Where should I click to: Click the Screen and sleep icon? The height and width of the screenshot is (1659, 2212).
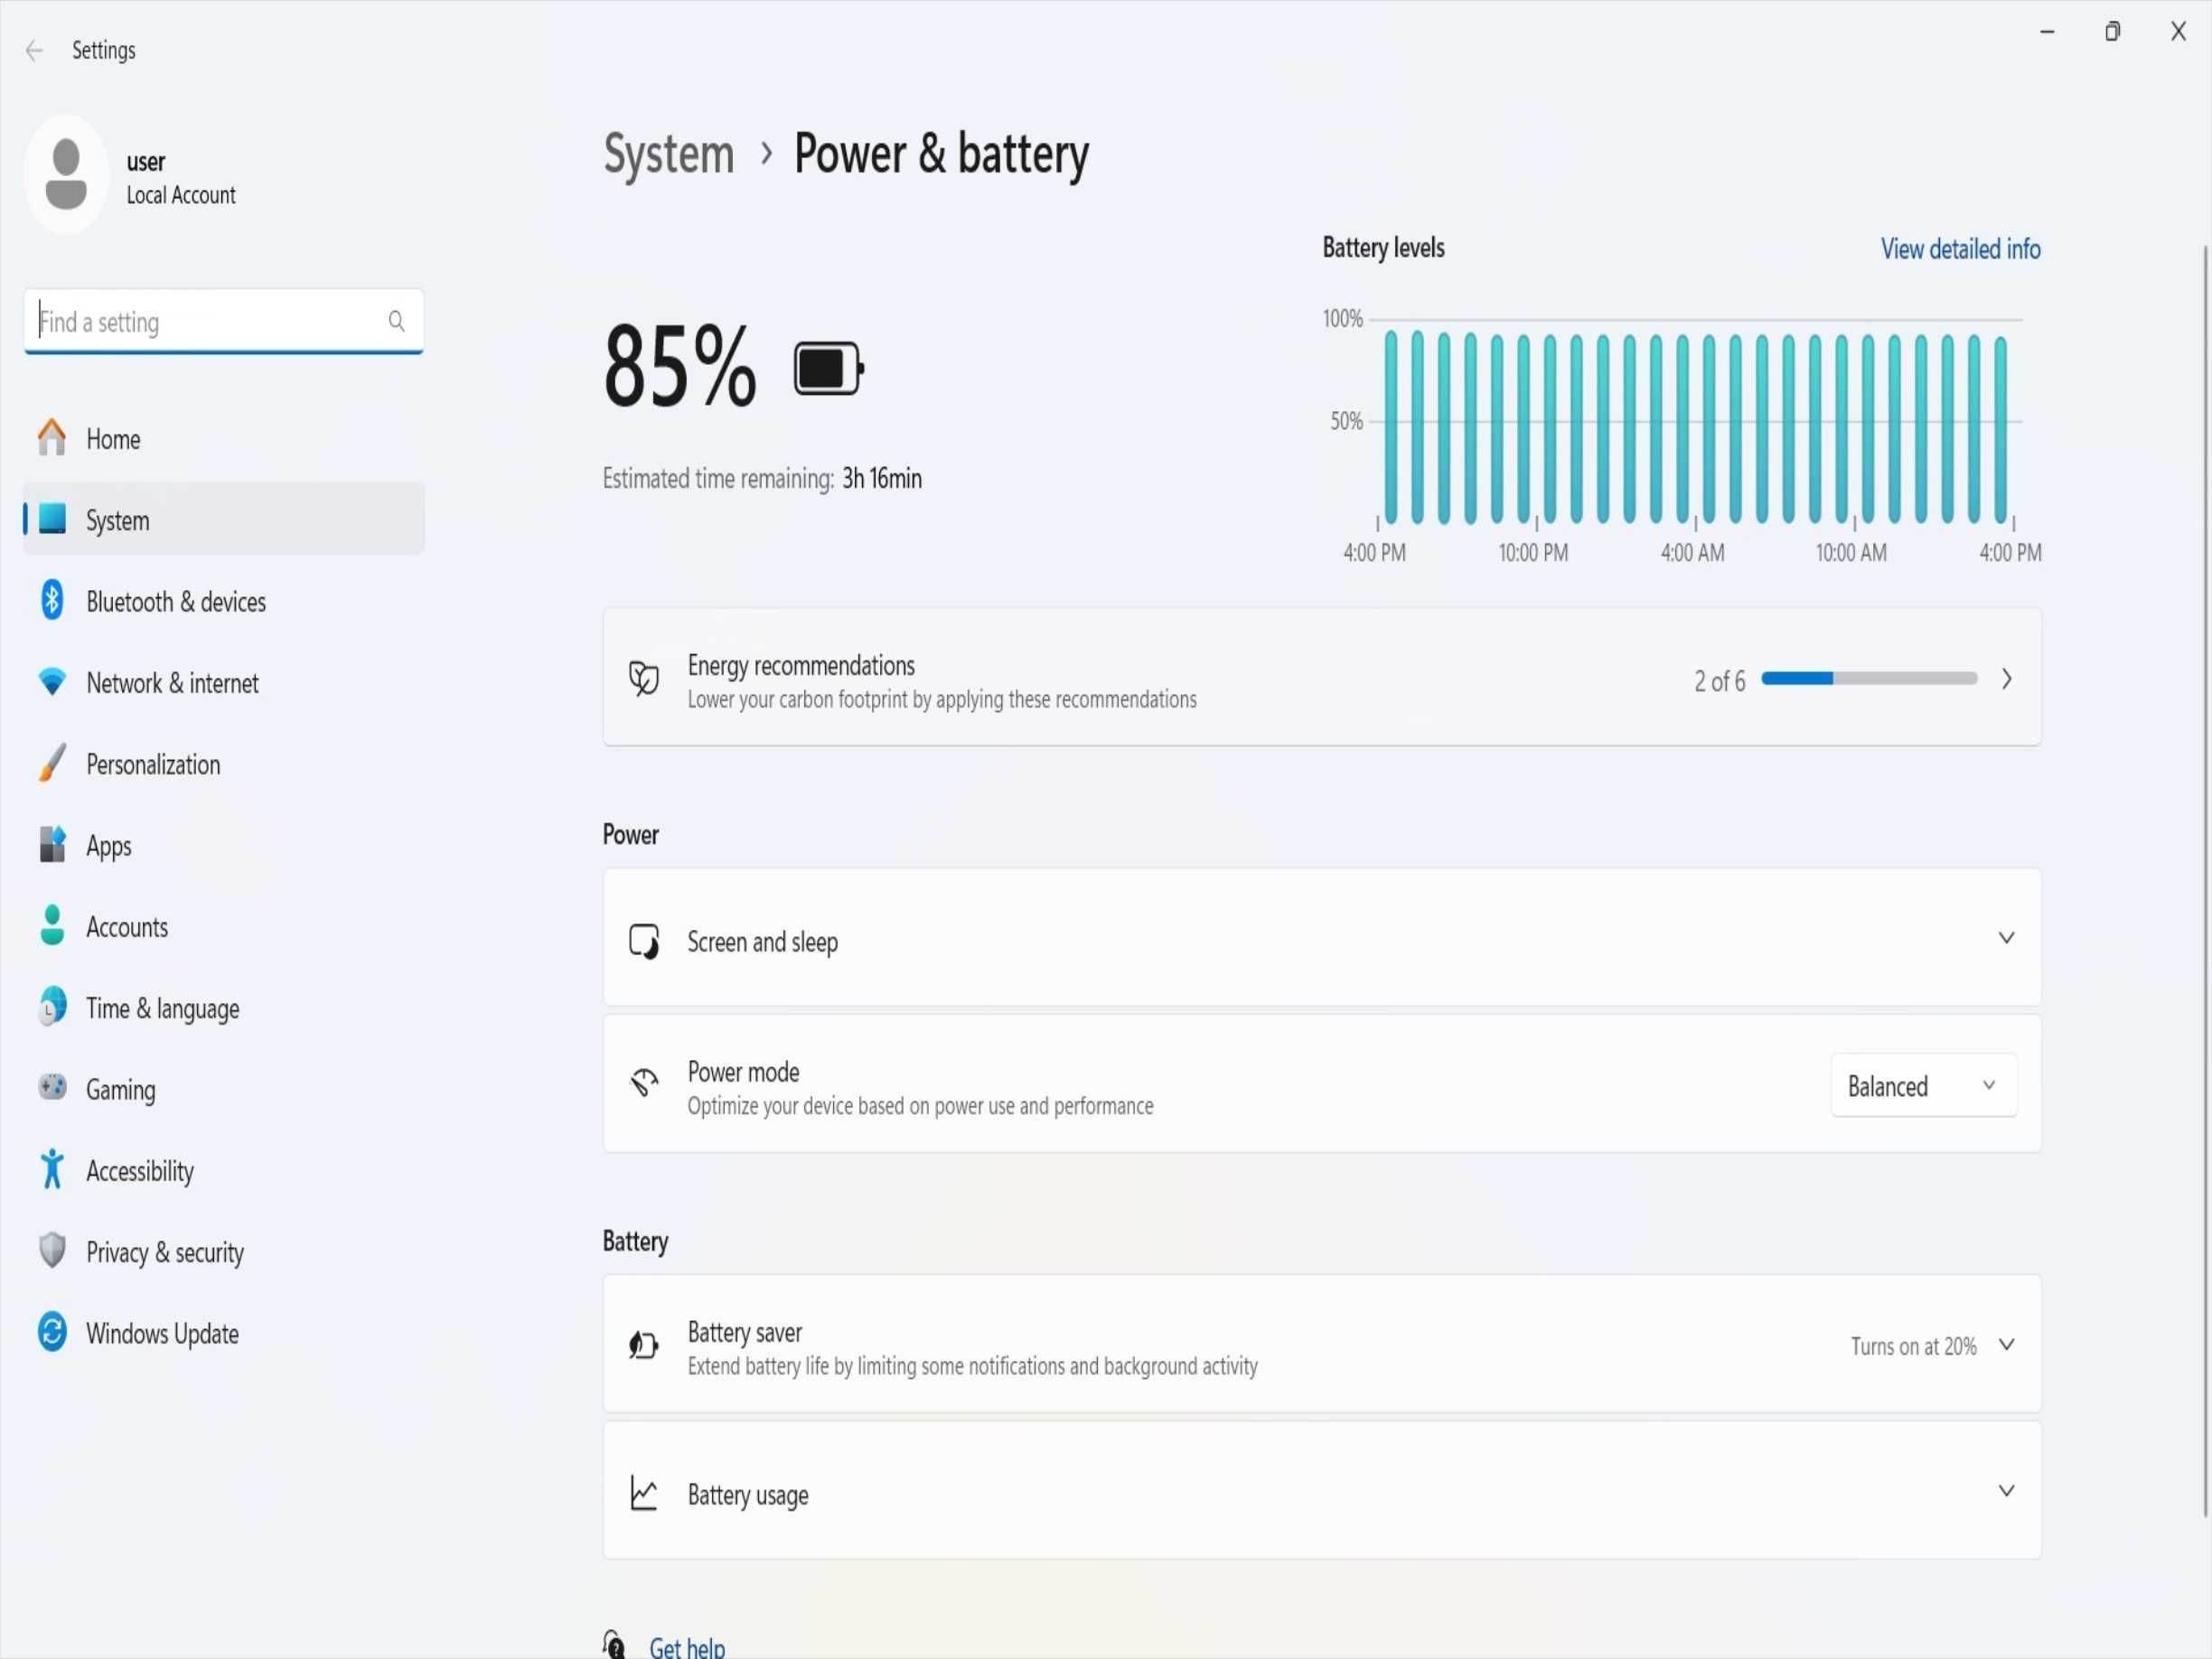point(644,941)
